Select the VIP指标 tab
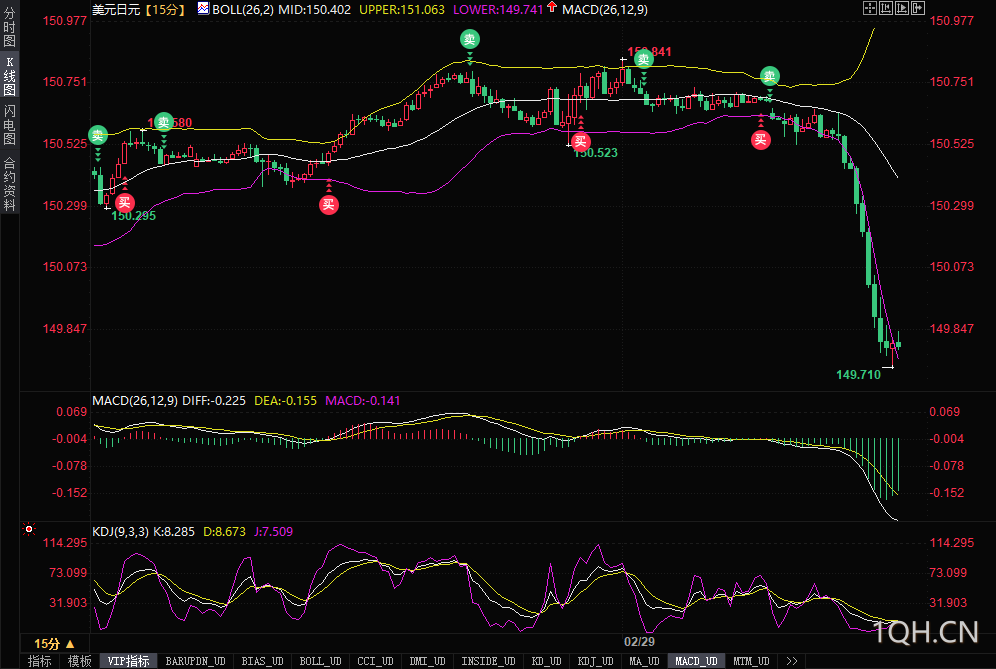The image size is (996, 669). pos(128,661)
